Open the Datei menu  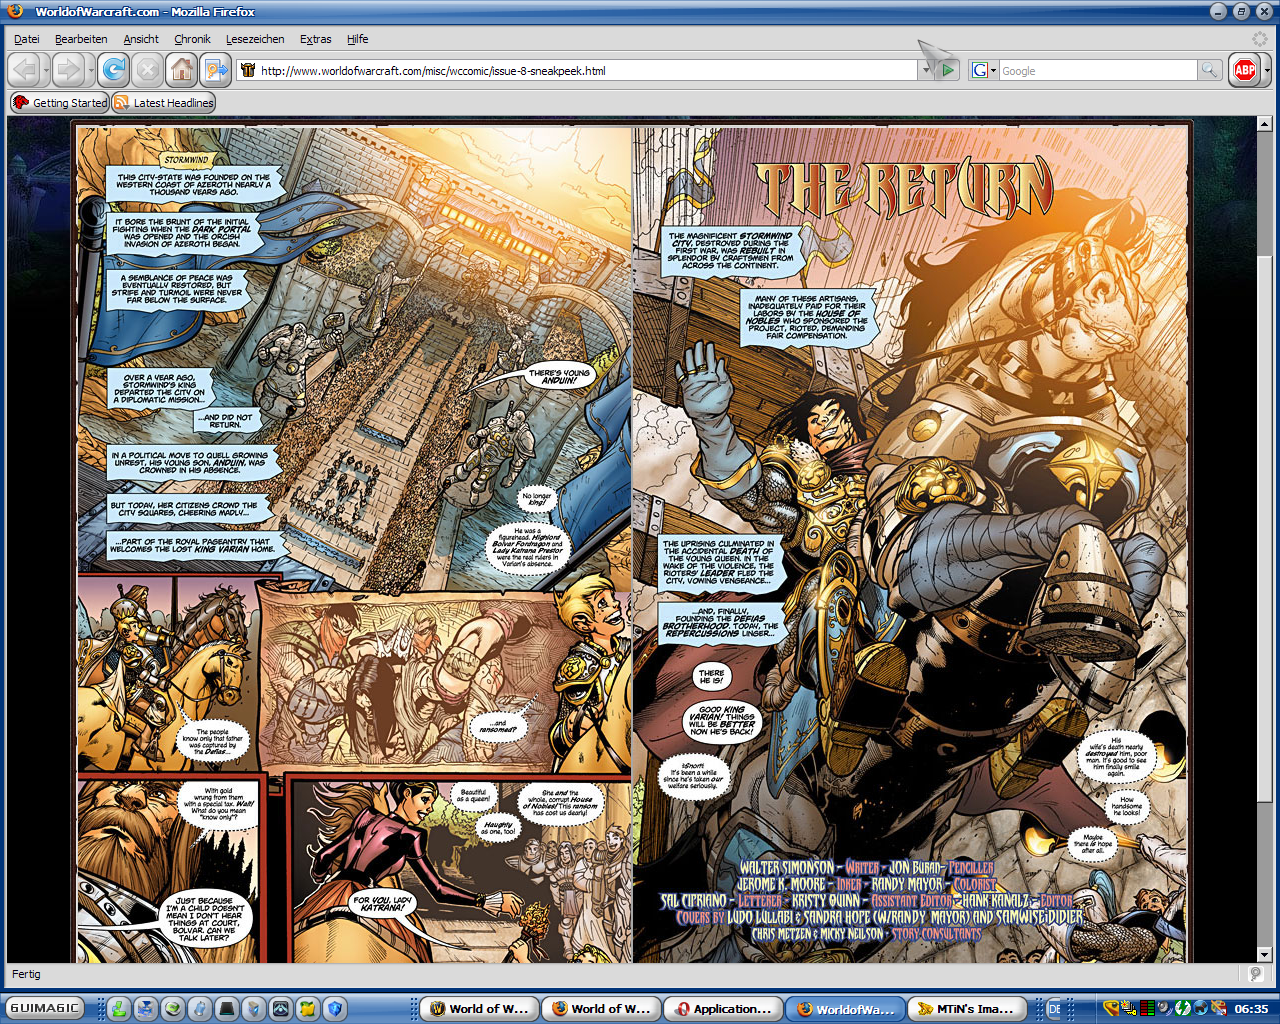tap(27, 39)
